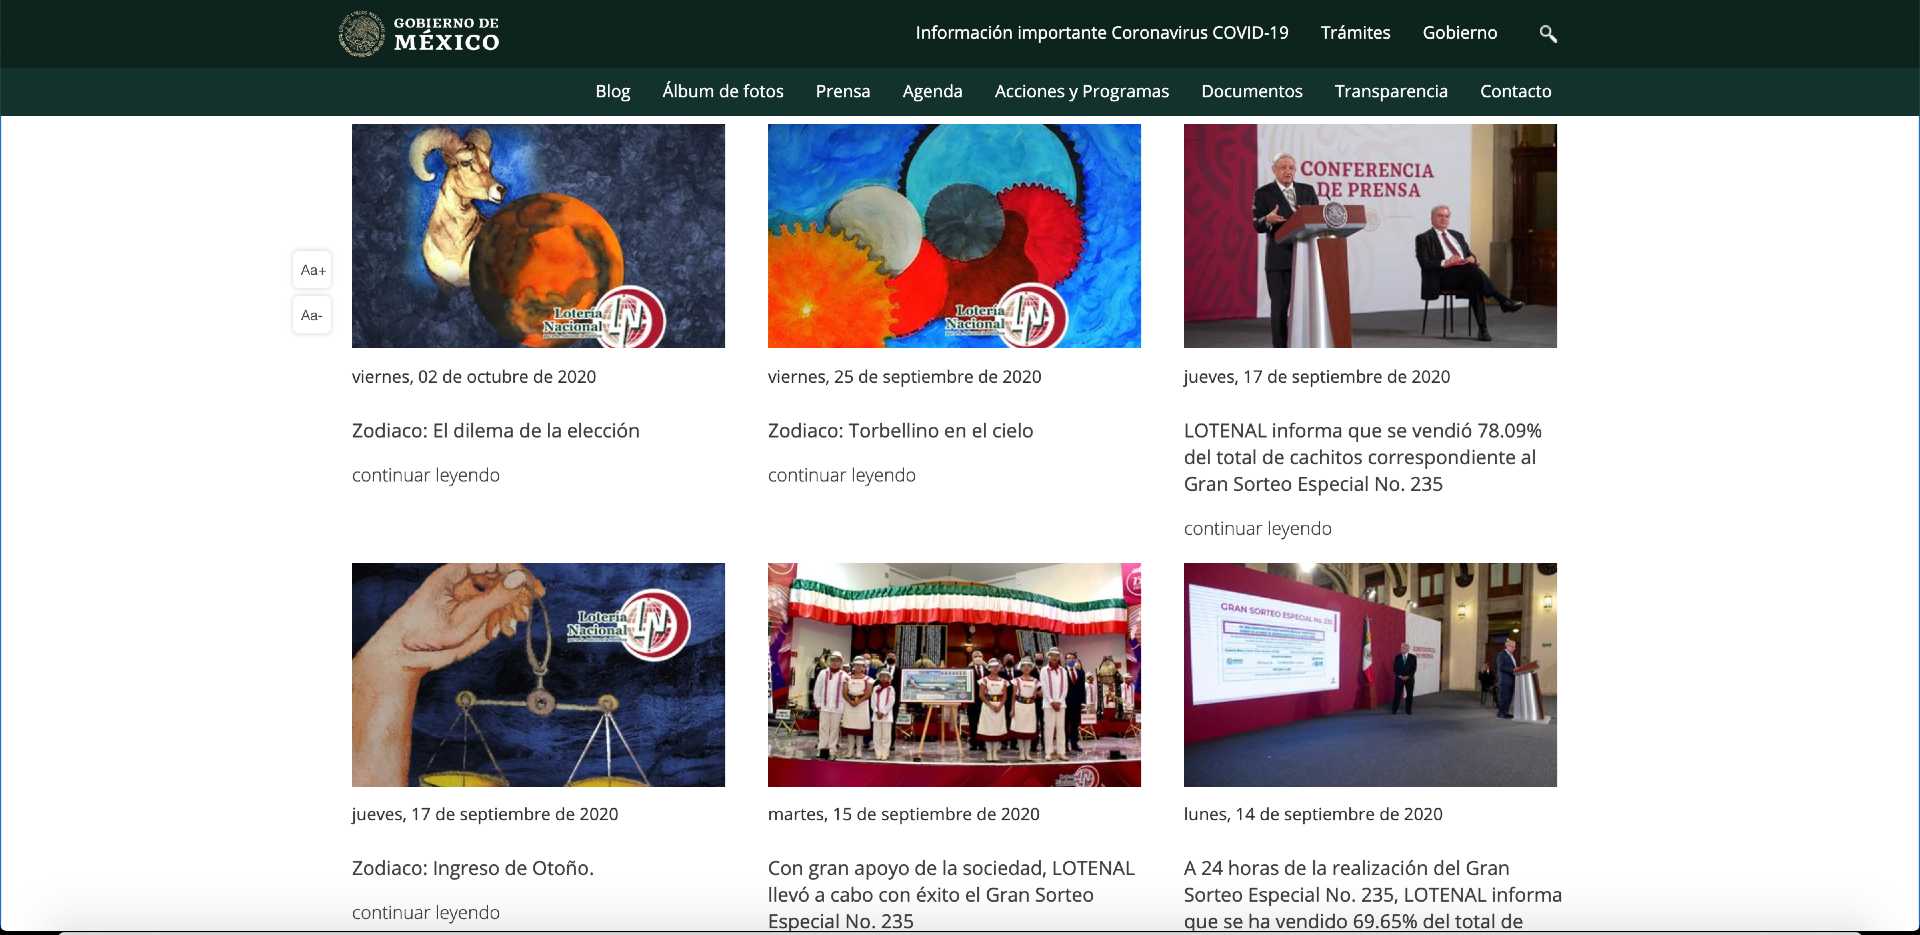Click continuar leyendo under LOTENAL 78.09% article
The image size is (1920, 935).
[x=1258, y=528]
